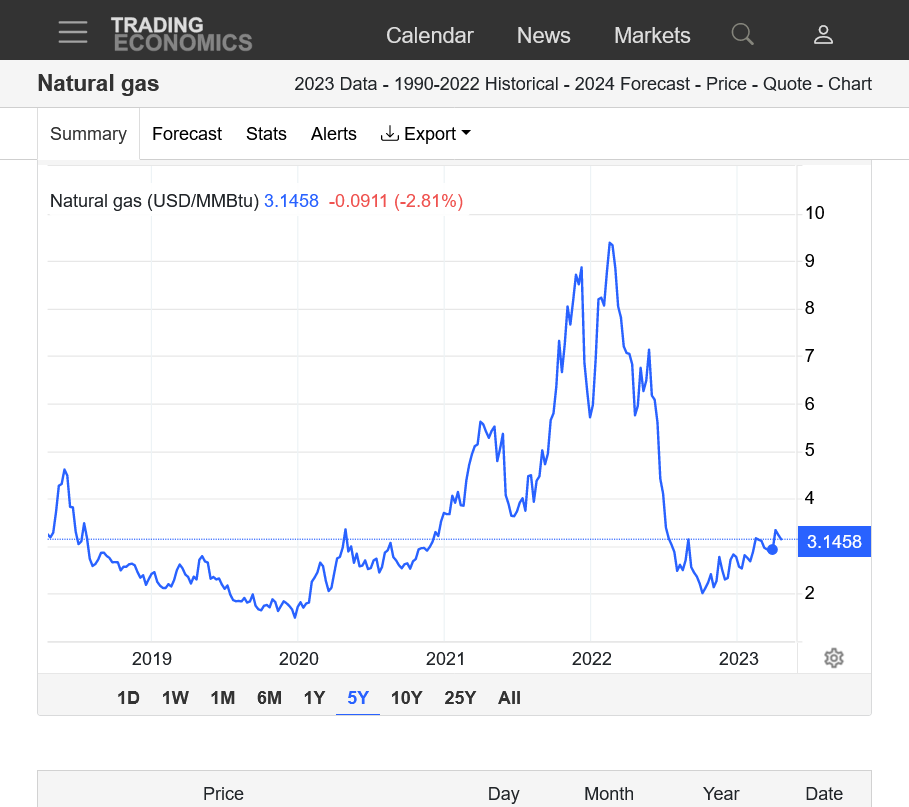This screenshot has height=807, width=909.
Task: Click the 3.1458 price label on axis
Action: (x=834, y=542)
